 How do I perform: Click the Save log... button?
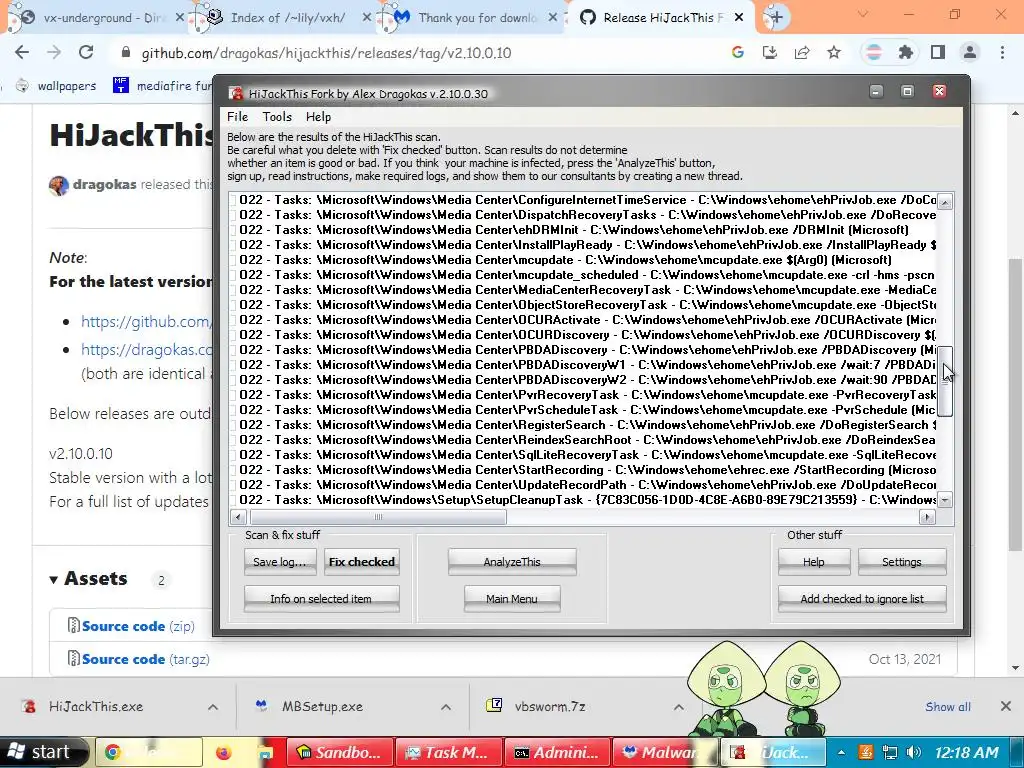[x=280, y=562]
